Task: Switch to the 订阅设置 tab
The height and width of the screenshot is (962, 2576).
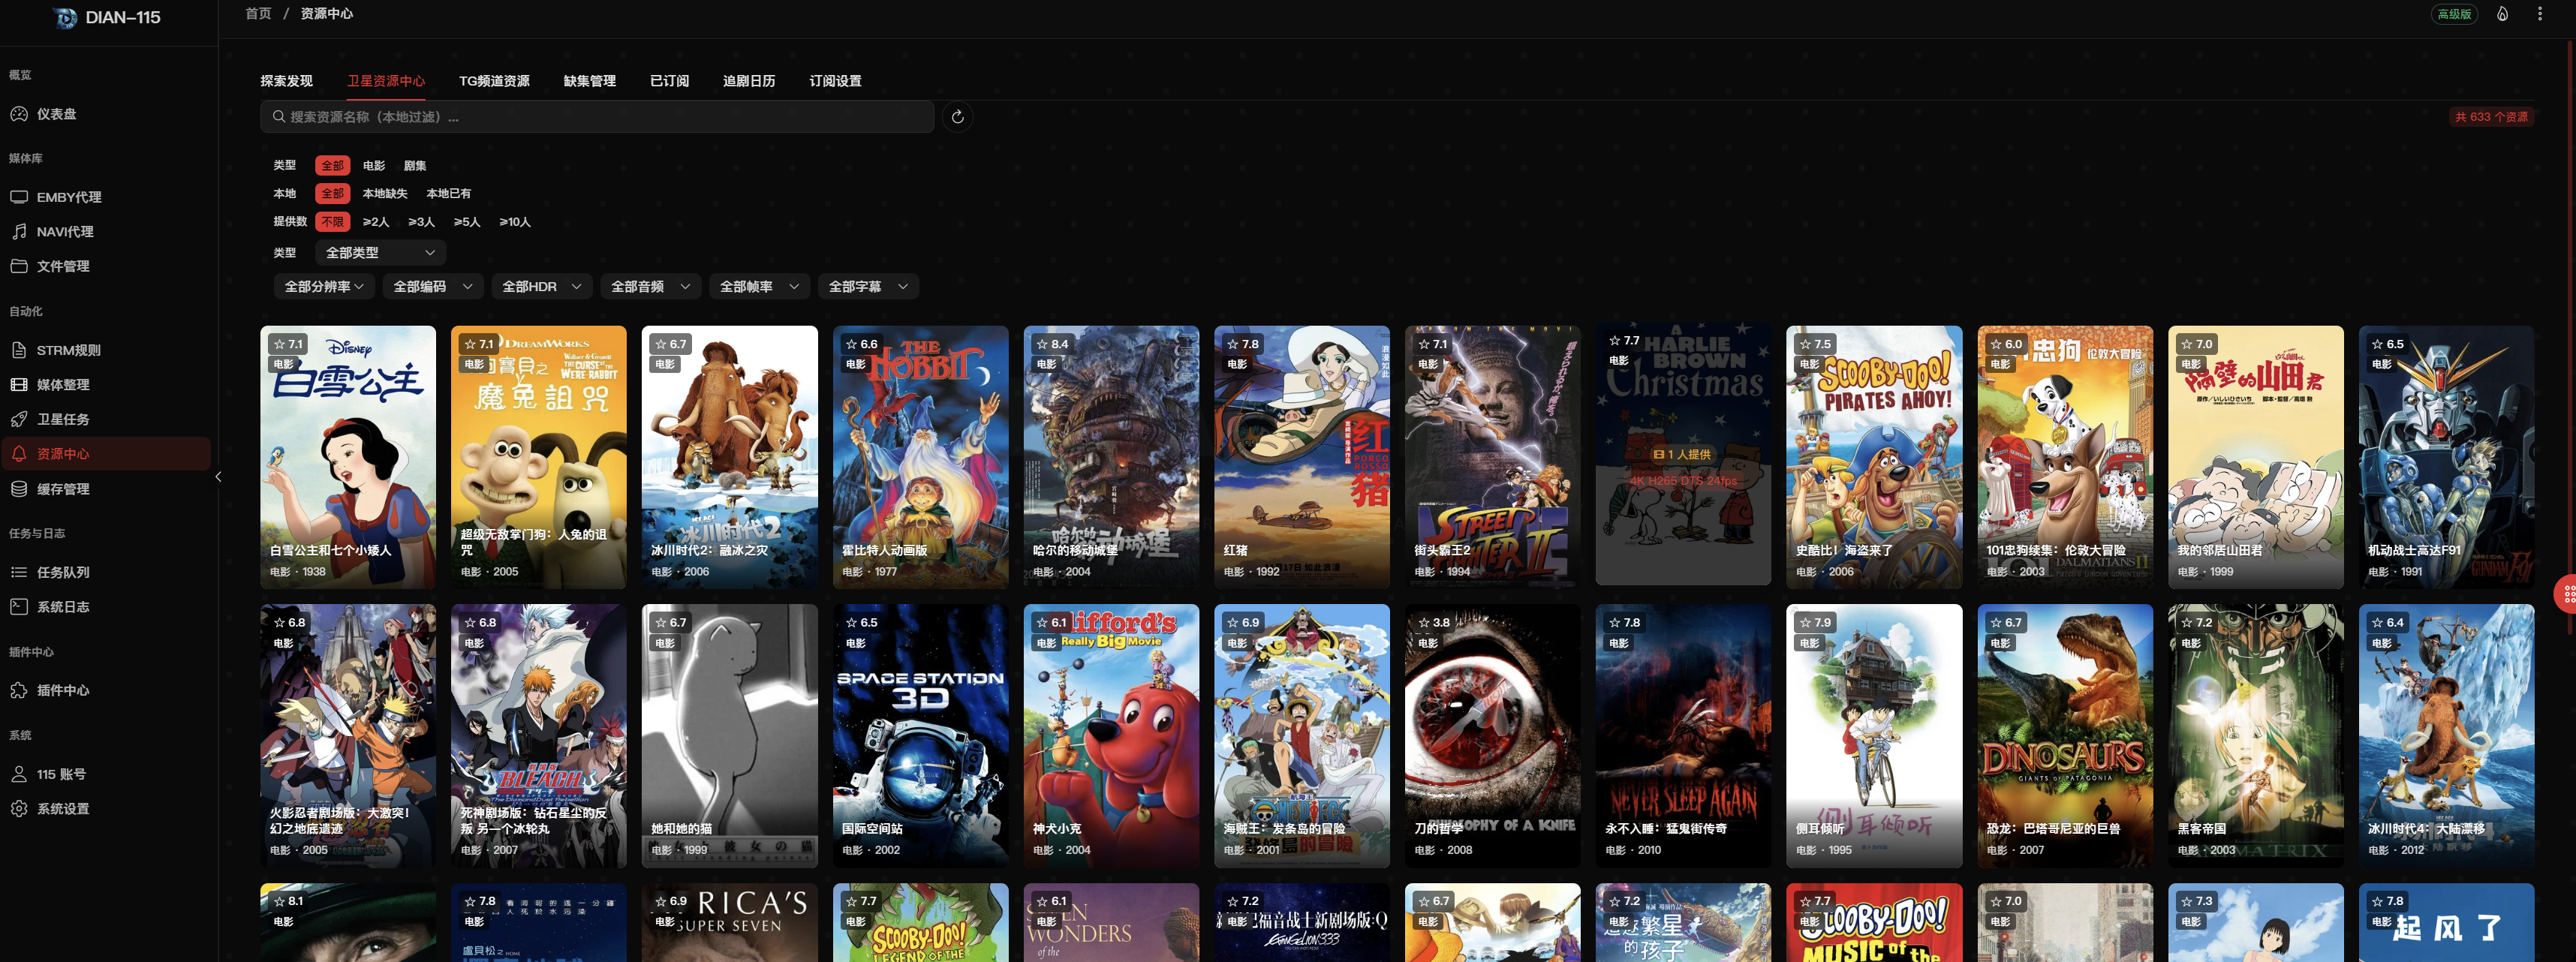Action: pyautogui.click(x=835, y=81)
